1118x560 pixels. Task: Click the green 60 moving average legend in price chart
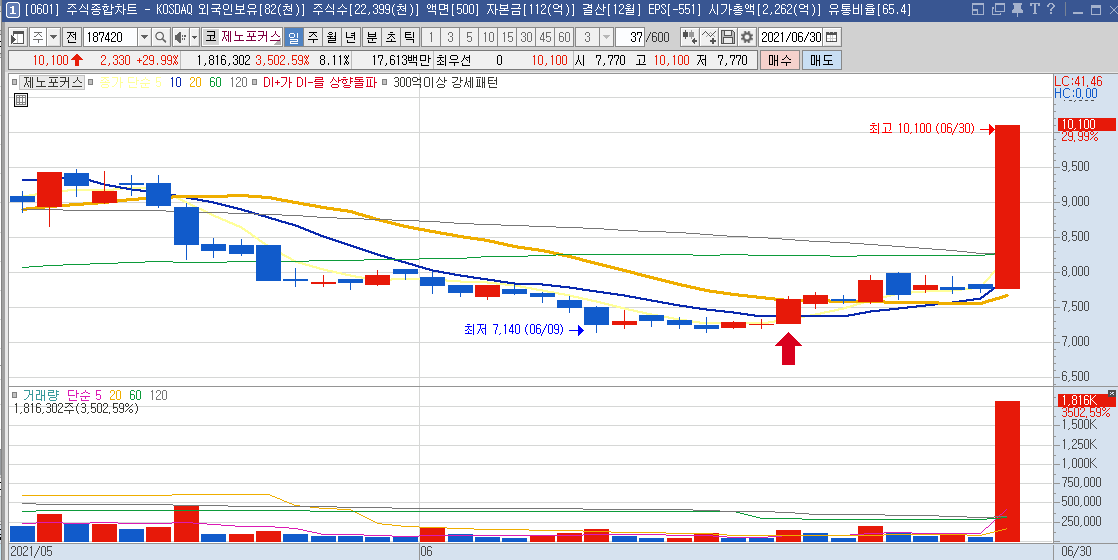215,83
